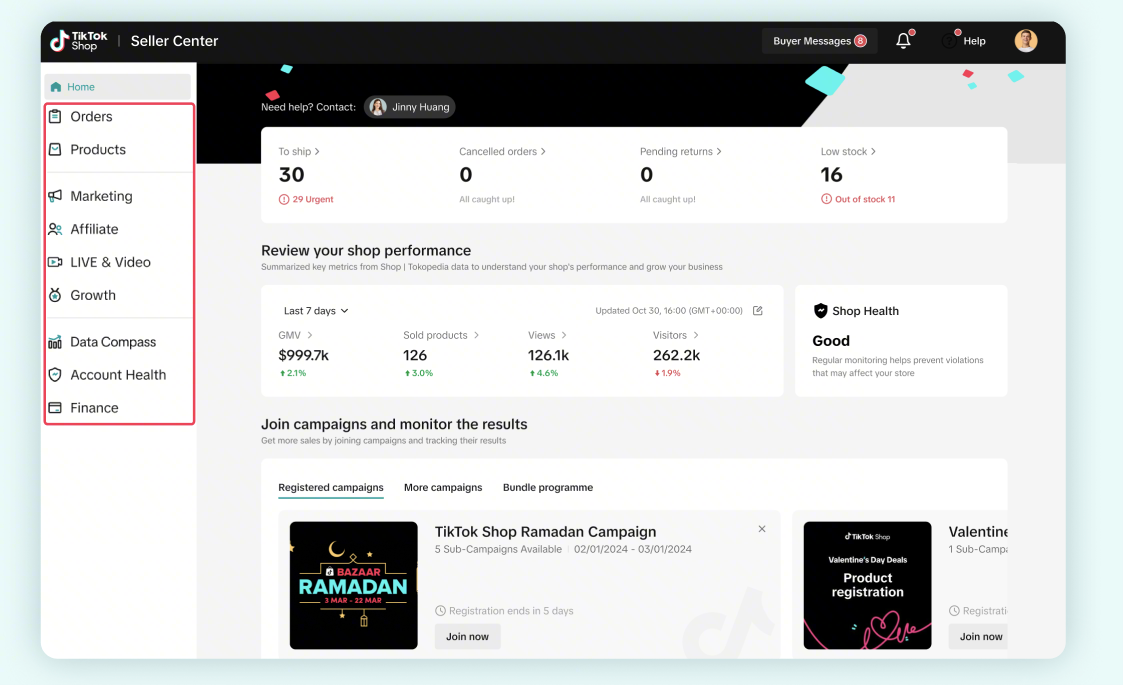Join the Ramadan Campaign now

click(x=468, y=636)
